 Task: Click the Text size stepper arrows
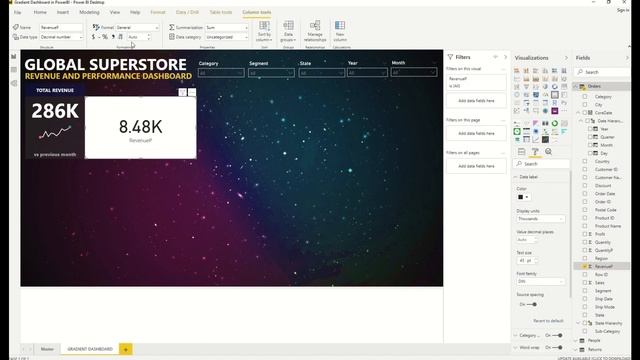point(536,260)
